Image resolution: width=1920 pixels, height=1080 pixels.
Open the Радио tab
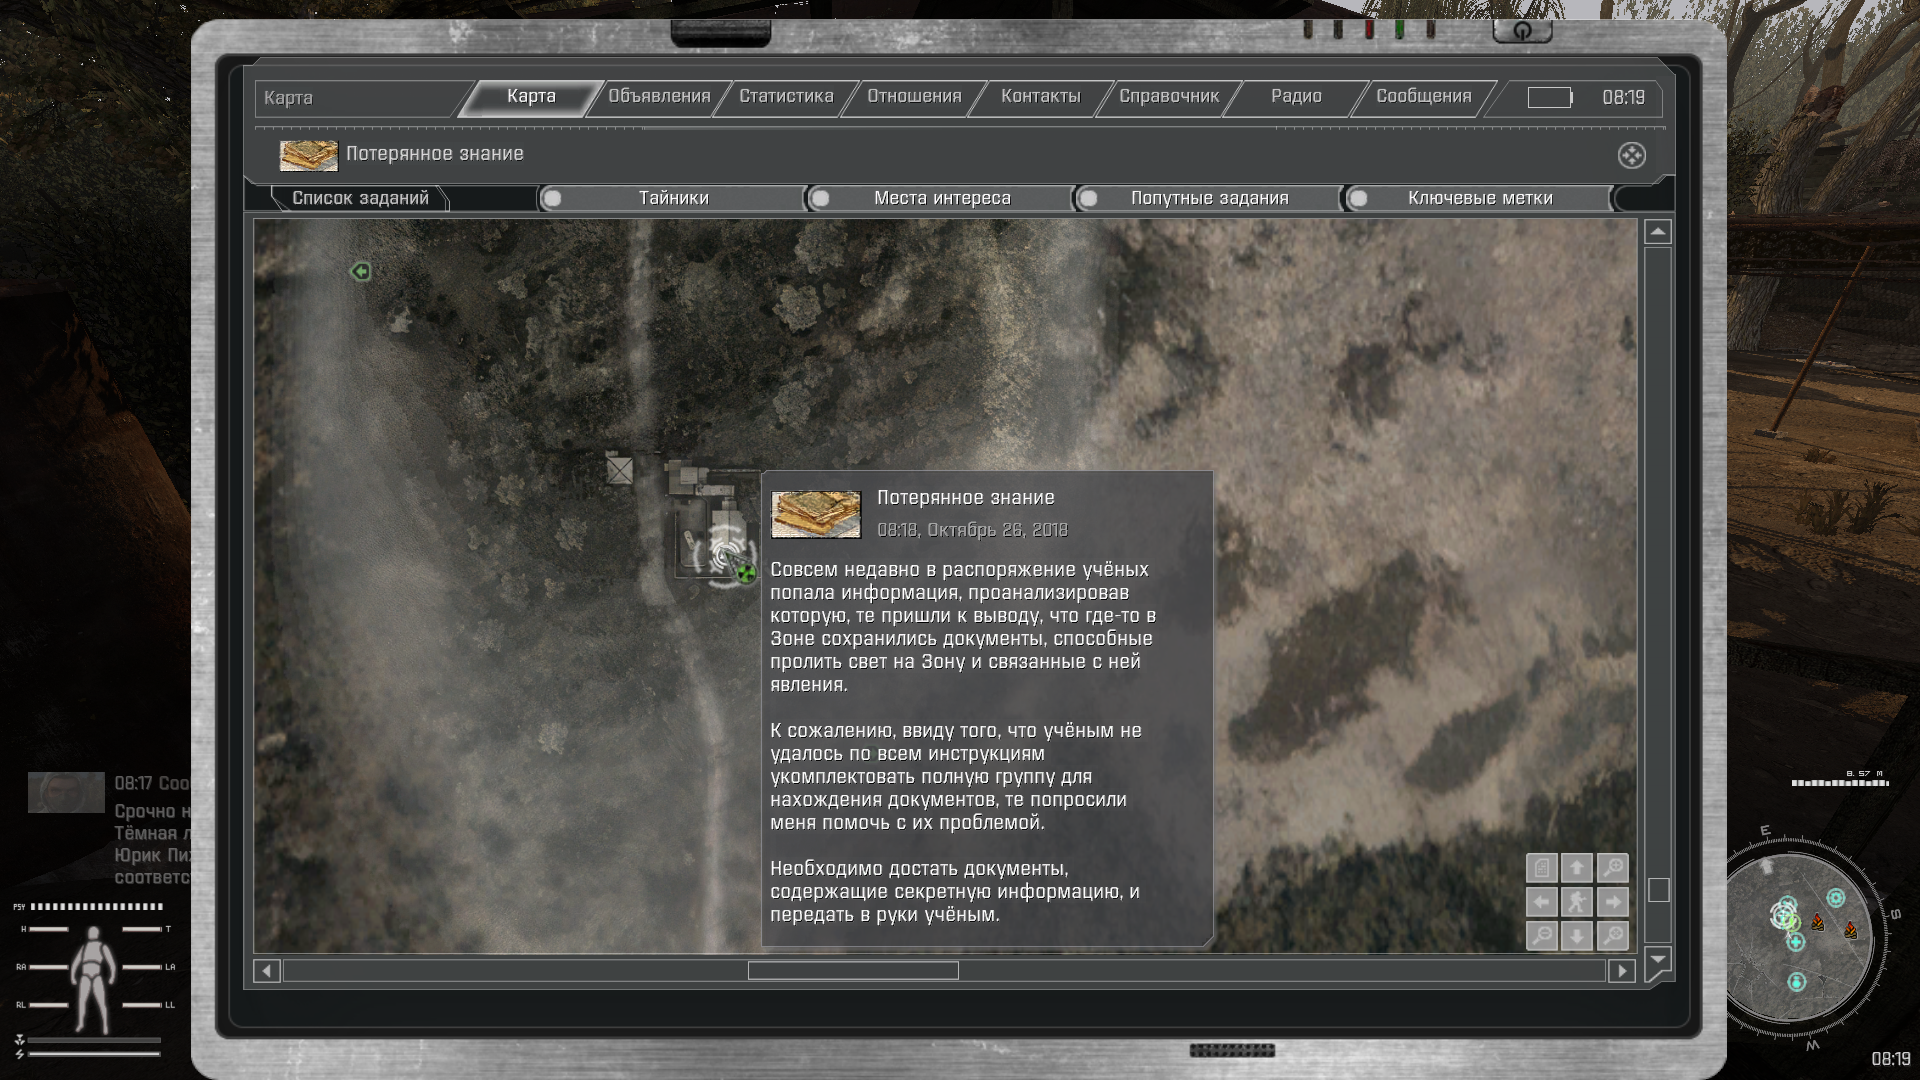tap(1296, 97)
